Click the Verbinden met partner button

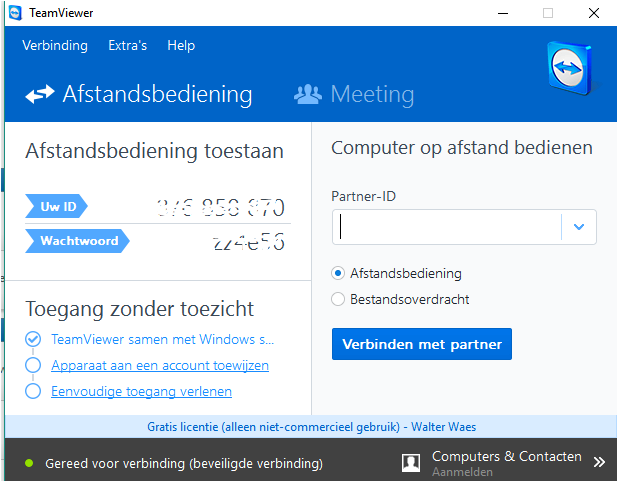[422, 344]
